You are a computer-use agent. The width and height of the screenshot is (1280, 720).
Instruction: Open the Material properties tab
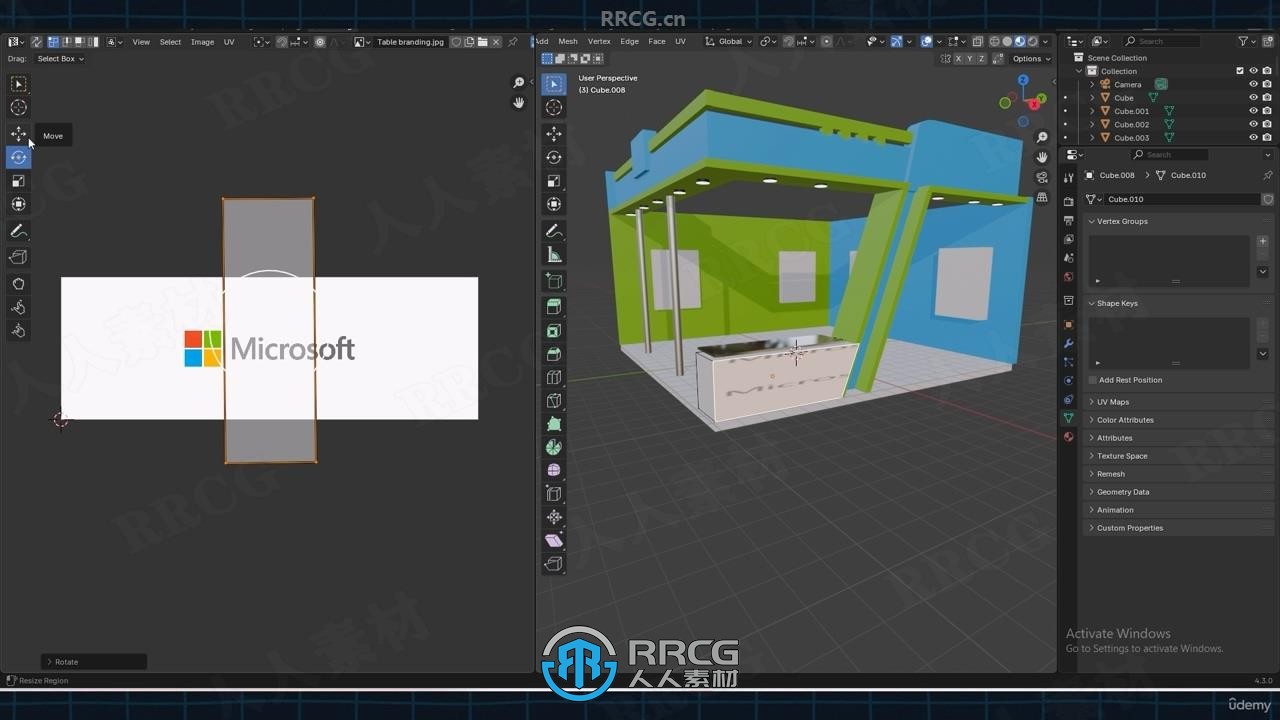pos(1068,436)
